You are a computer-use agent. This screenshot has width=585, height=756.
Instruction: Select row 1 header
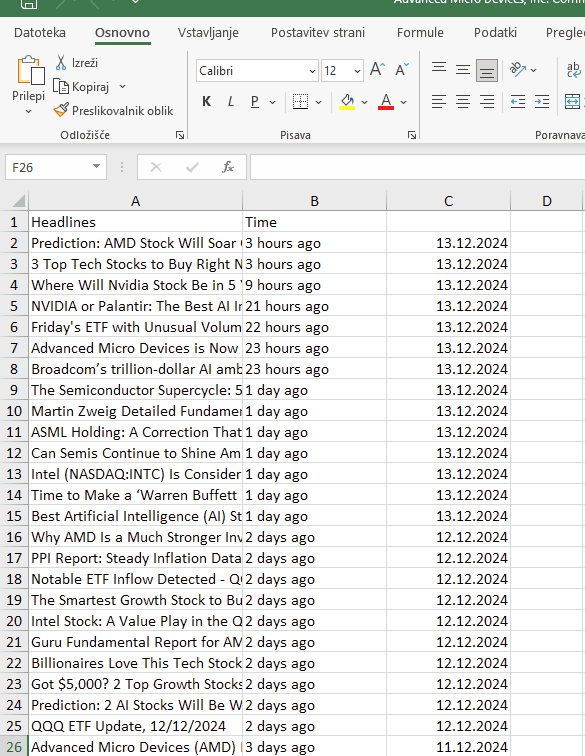click(14, 222)
